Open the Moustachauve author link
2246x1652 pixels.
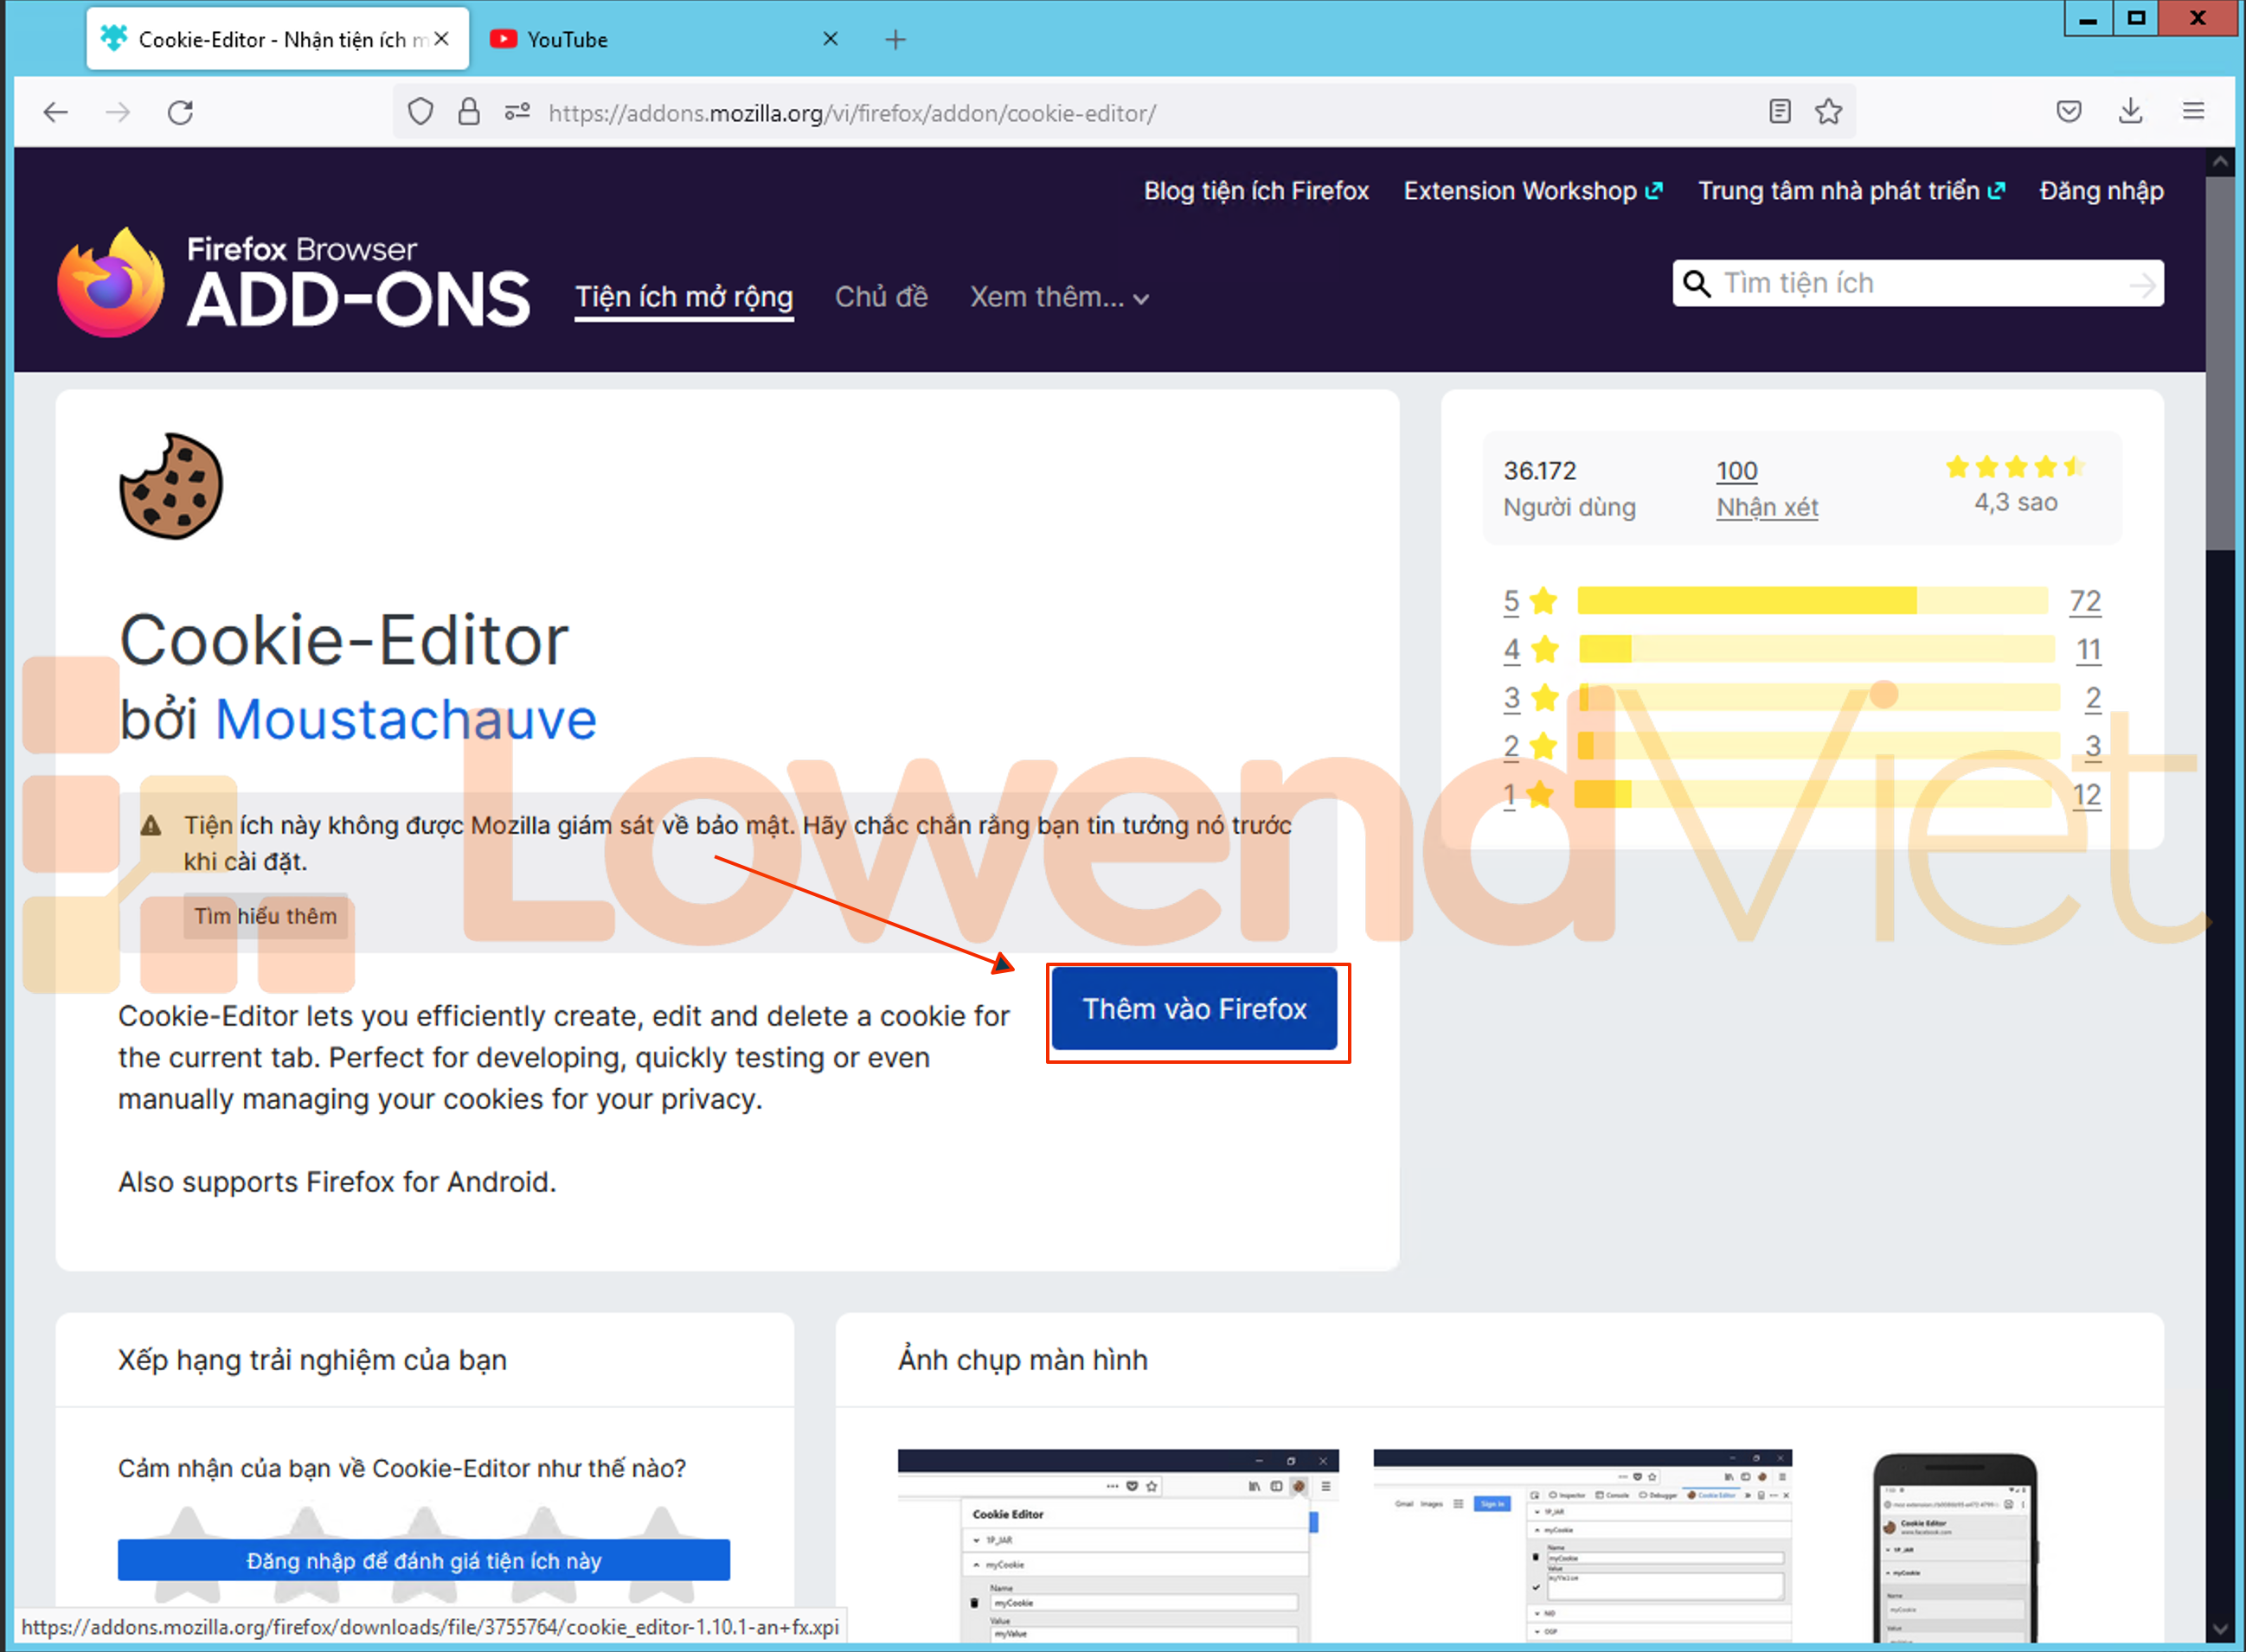point(405,719)
